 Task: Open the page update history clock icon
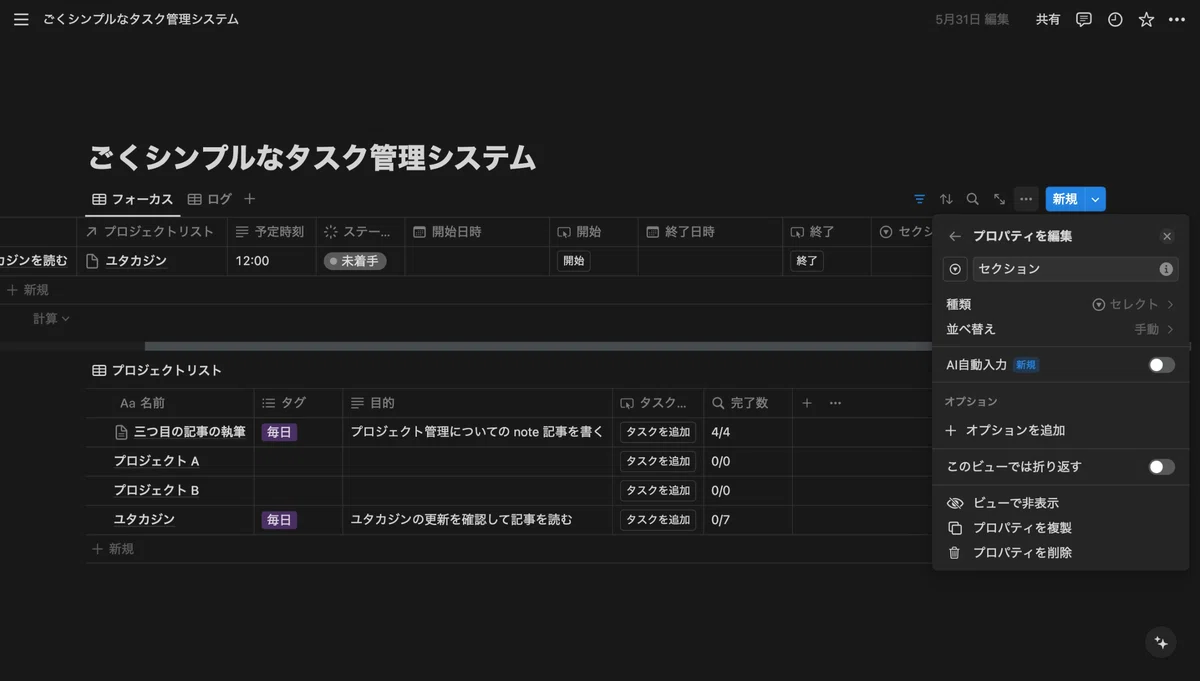click(1115, 19)
